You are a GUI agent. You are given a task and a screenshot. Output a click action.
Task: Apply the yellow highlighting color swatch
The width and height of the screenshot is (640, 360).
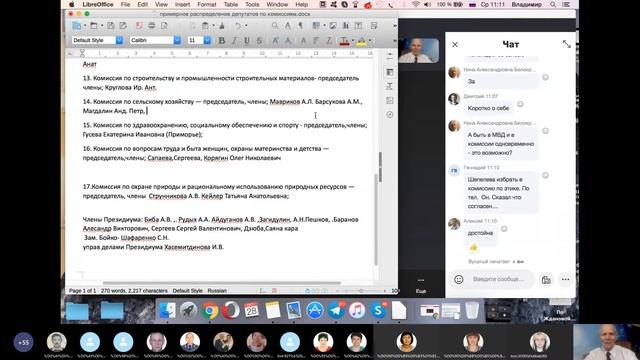pyautogui.click(x=362, y=41)
